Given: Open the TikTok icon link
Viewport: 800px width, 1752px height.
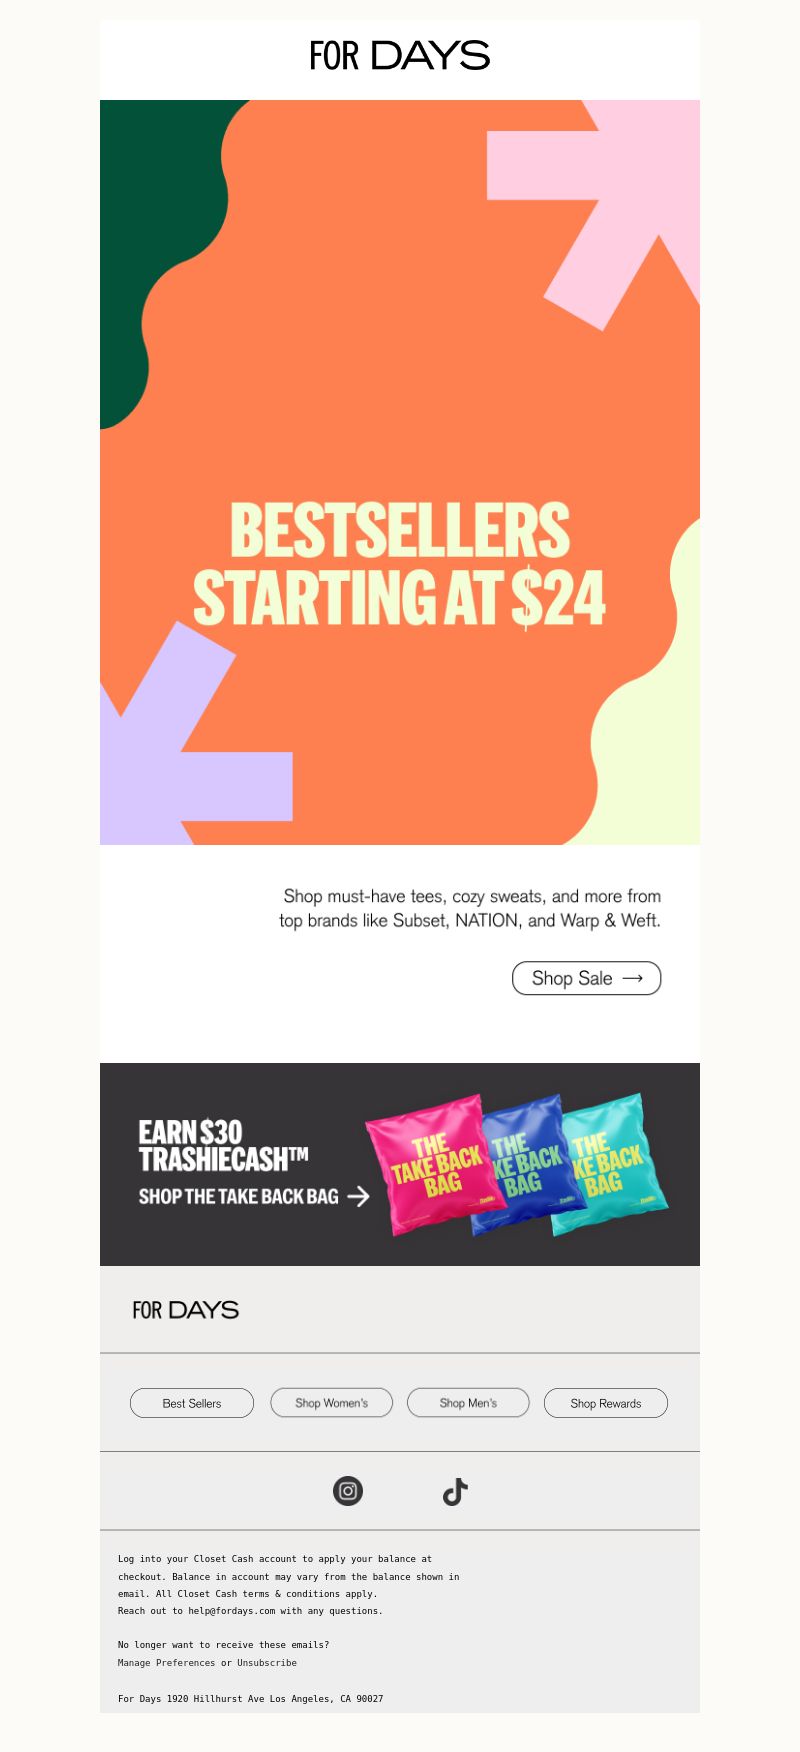Looking at the screenshot, I should [x=455, y=1492].
